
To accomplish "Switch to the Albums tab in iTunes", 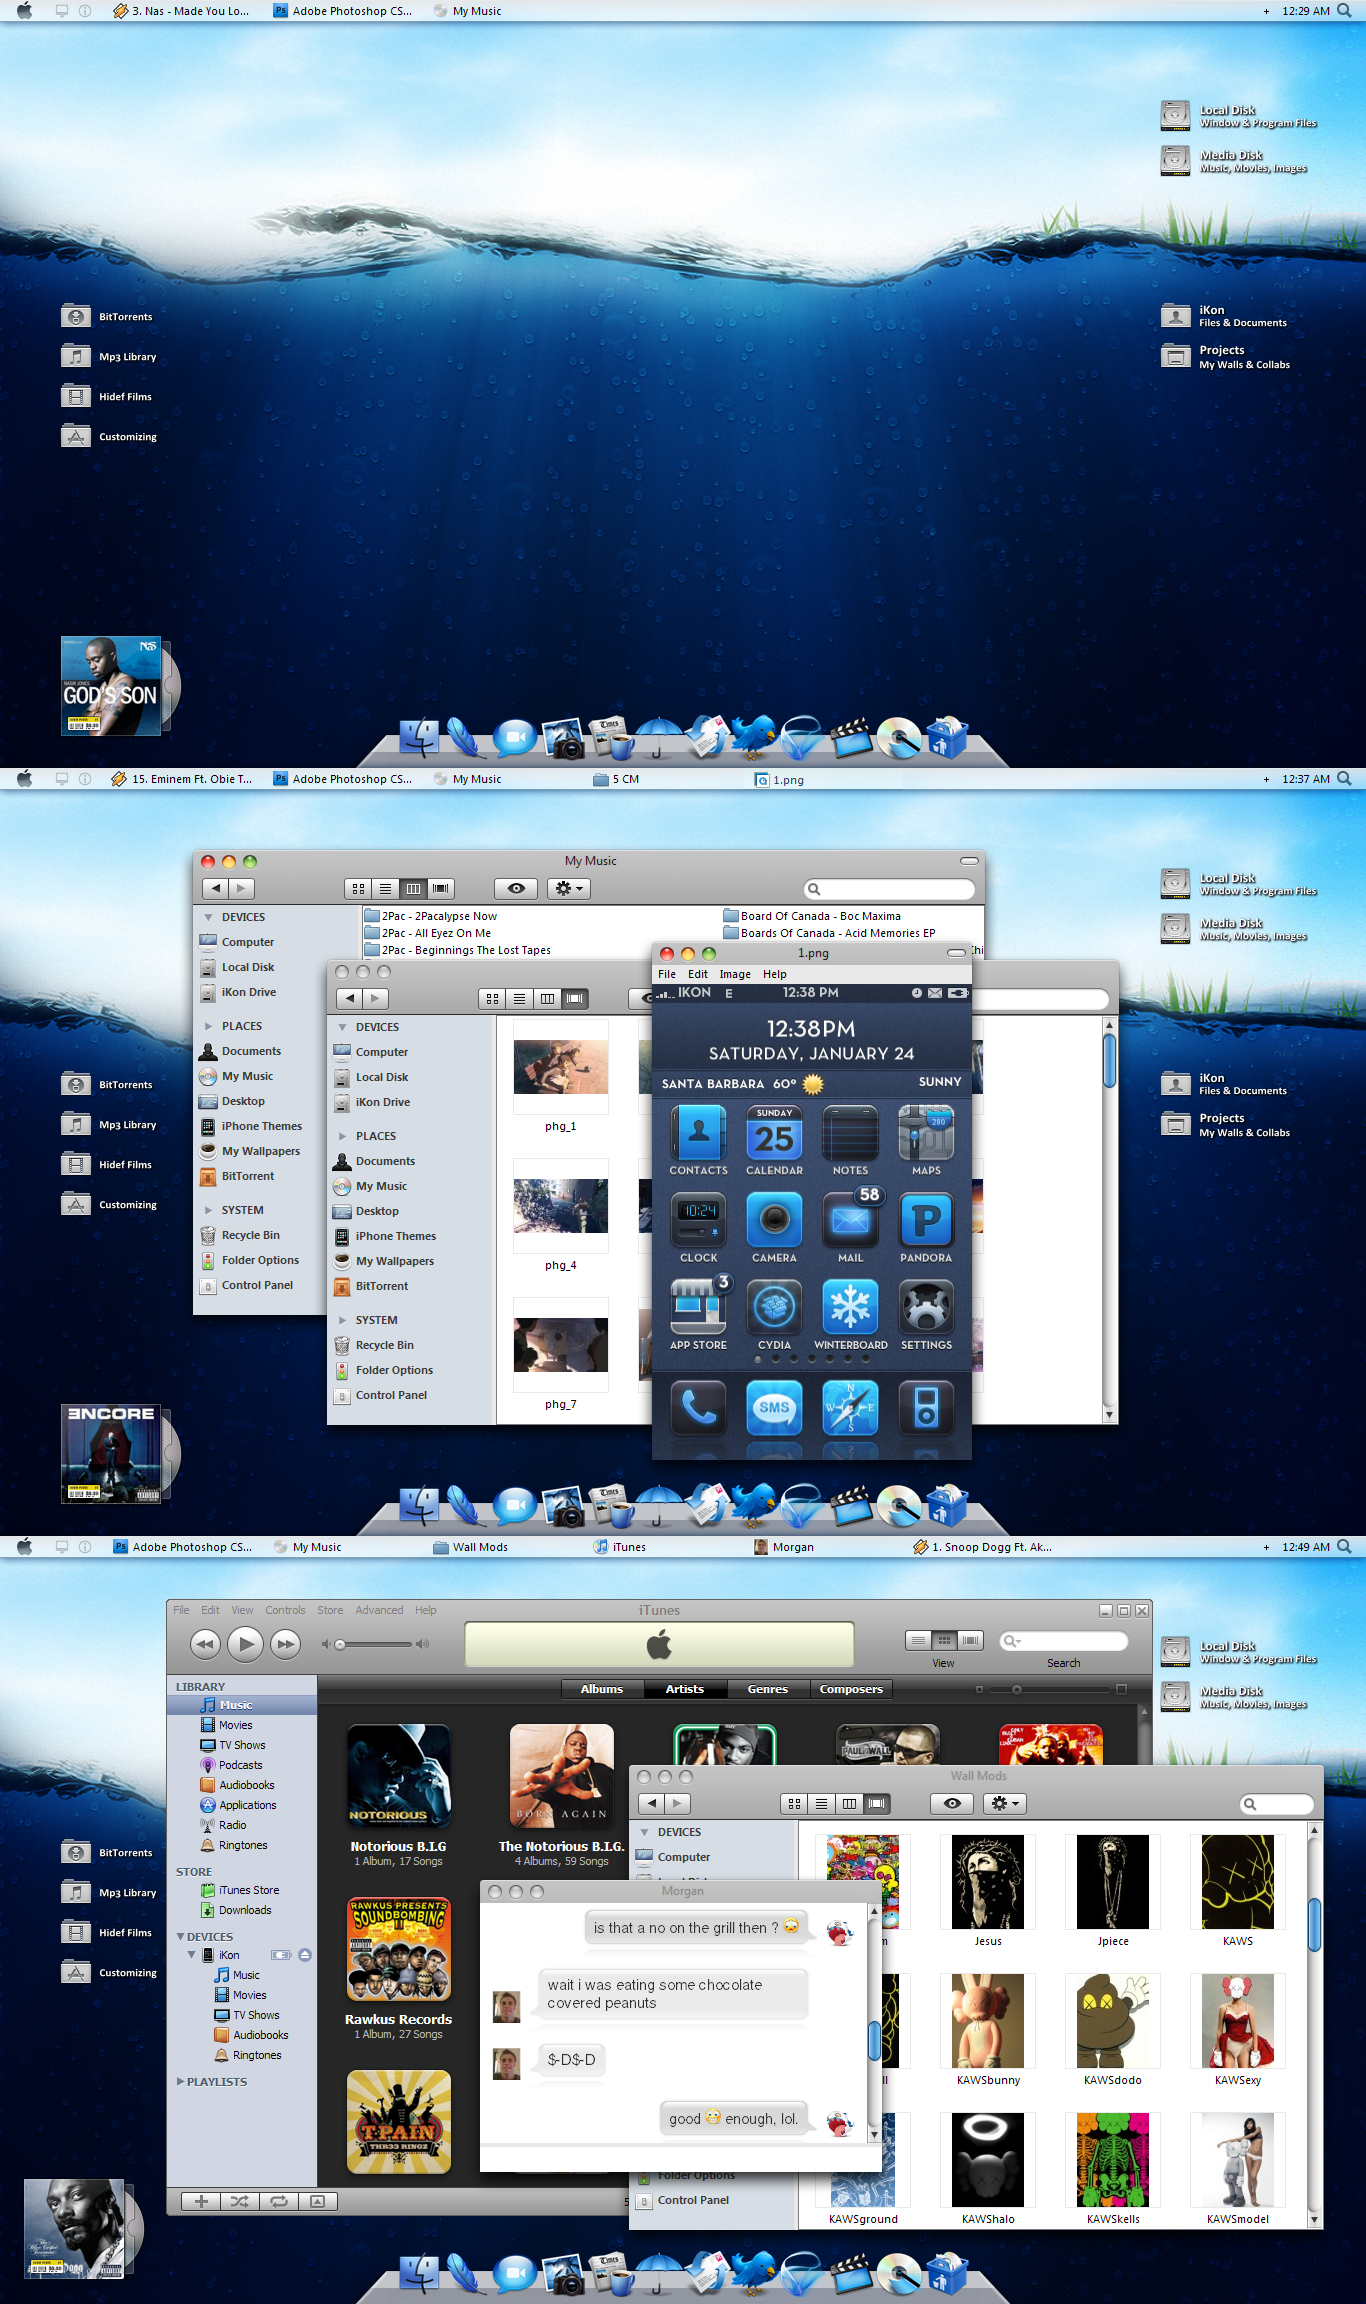I will tap(602, 1689).
